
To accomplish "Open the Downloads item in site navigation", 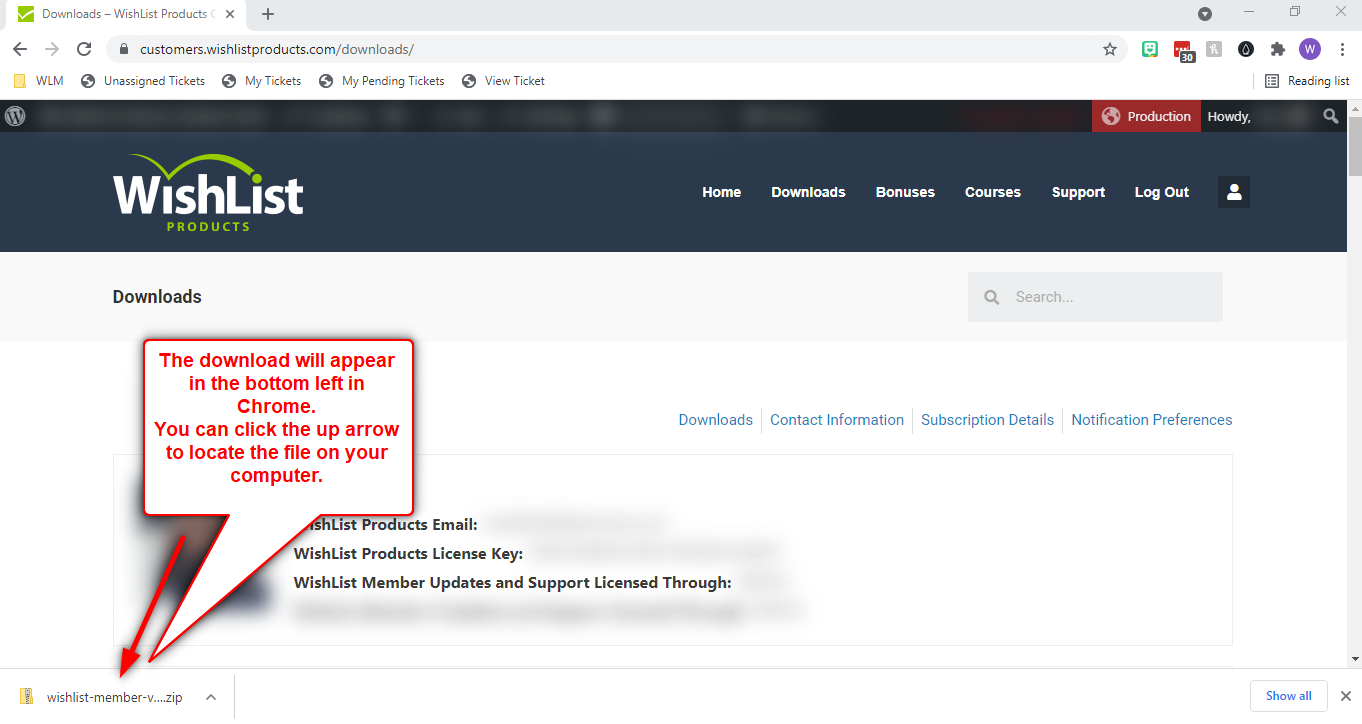I will pos(808,192).
